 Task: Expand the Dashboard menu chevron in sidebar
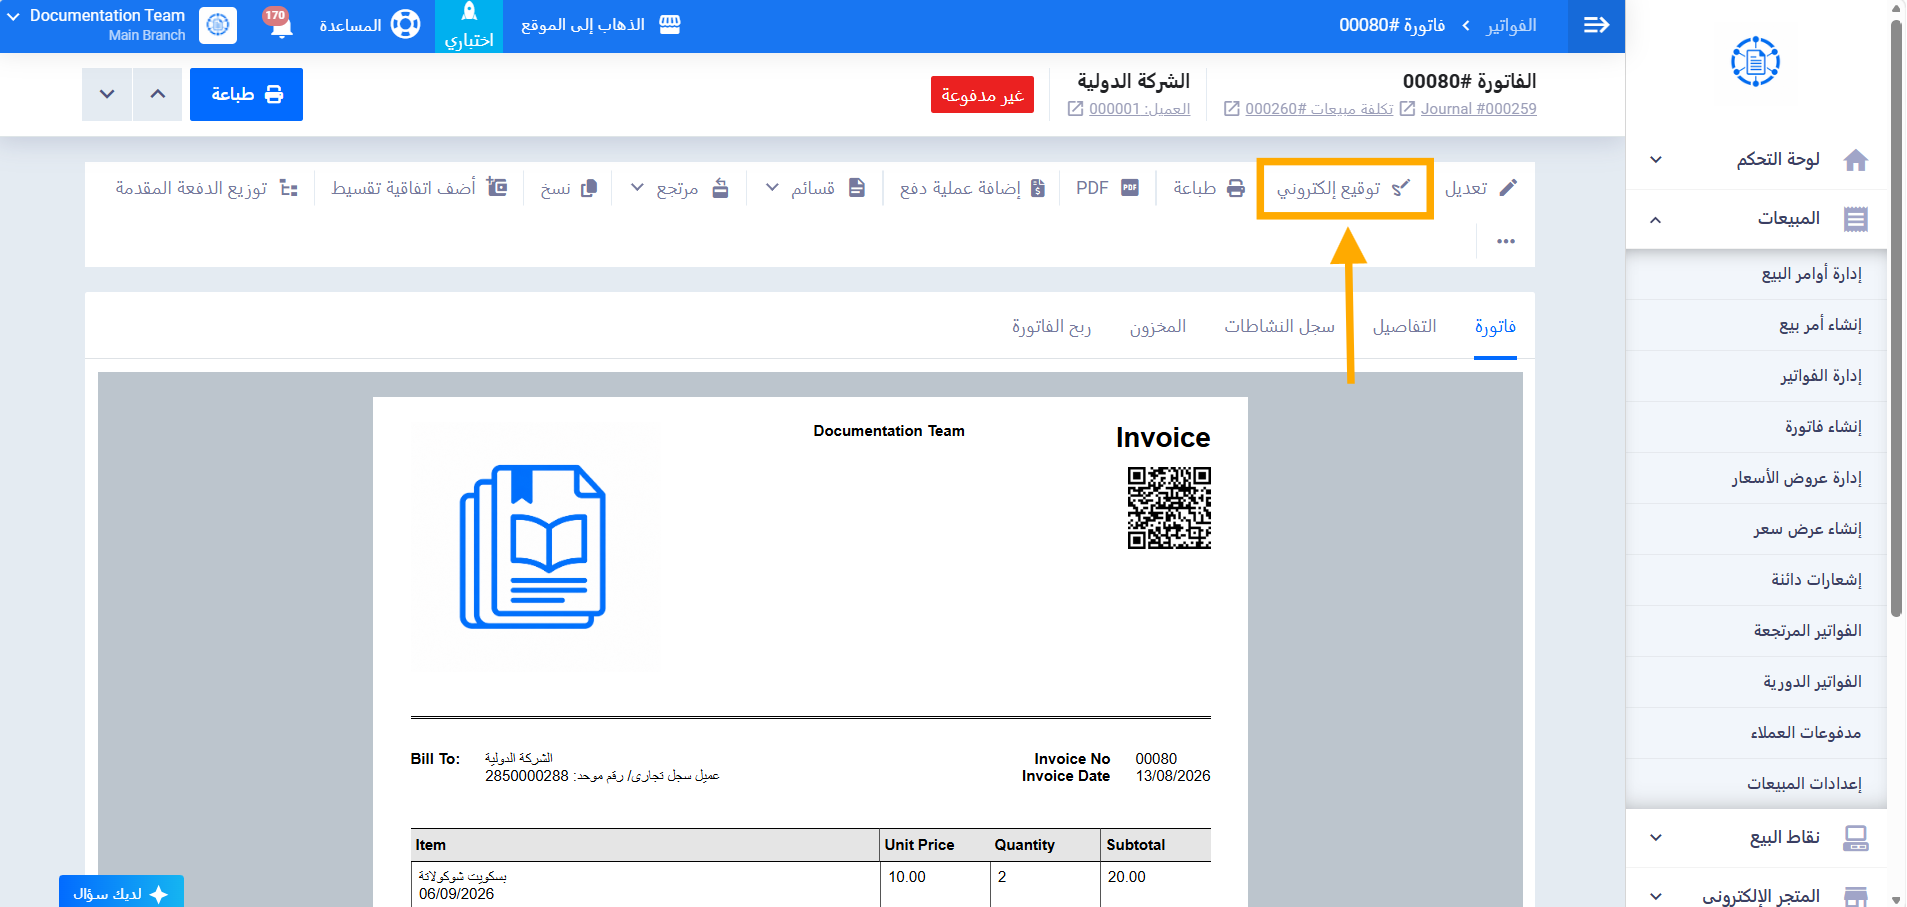point(1656,160)
